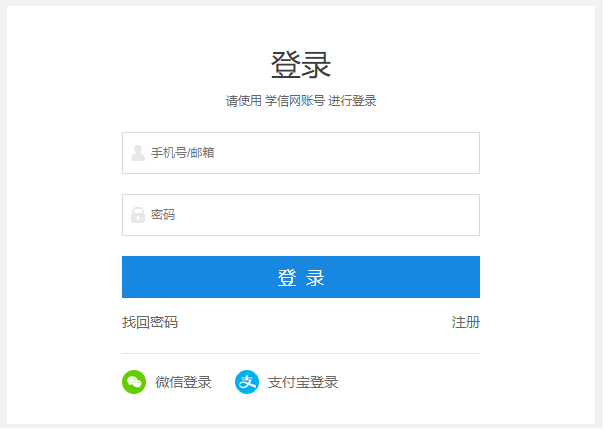Choose the 支付宝登录 text link
This screenshot has width=604, height=430.
click(x=303, y=382)
